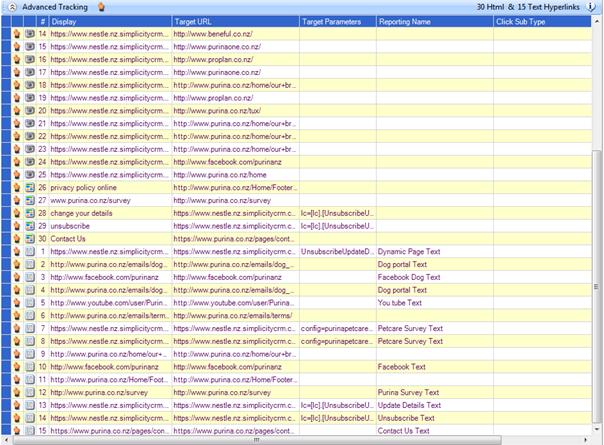Select 'Contact Us Text' reporting name cell

pyautogui.click(x=435, y=431)
